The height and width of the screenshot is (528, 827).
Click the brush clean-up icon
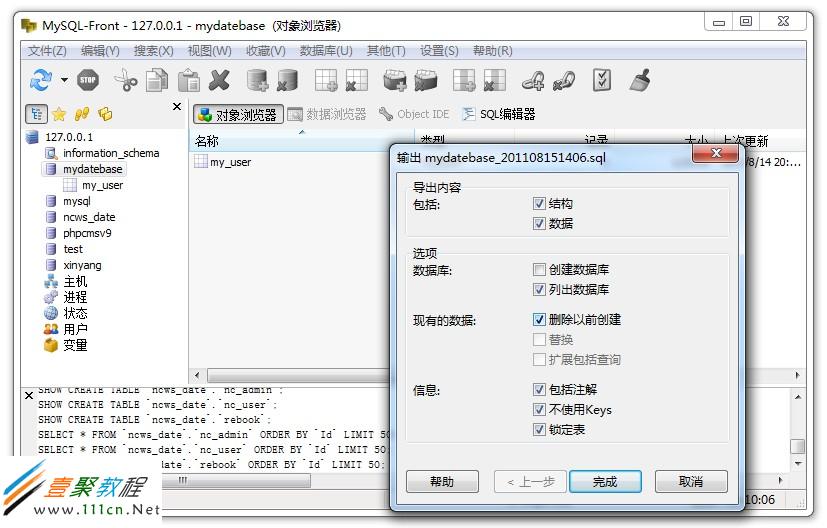click(x=640, y=80)
